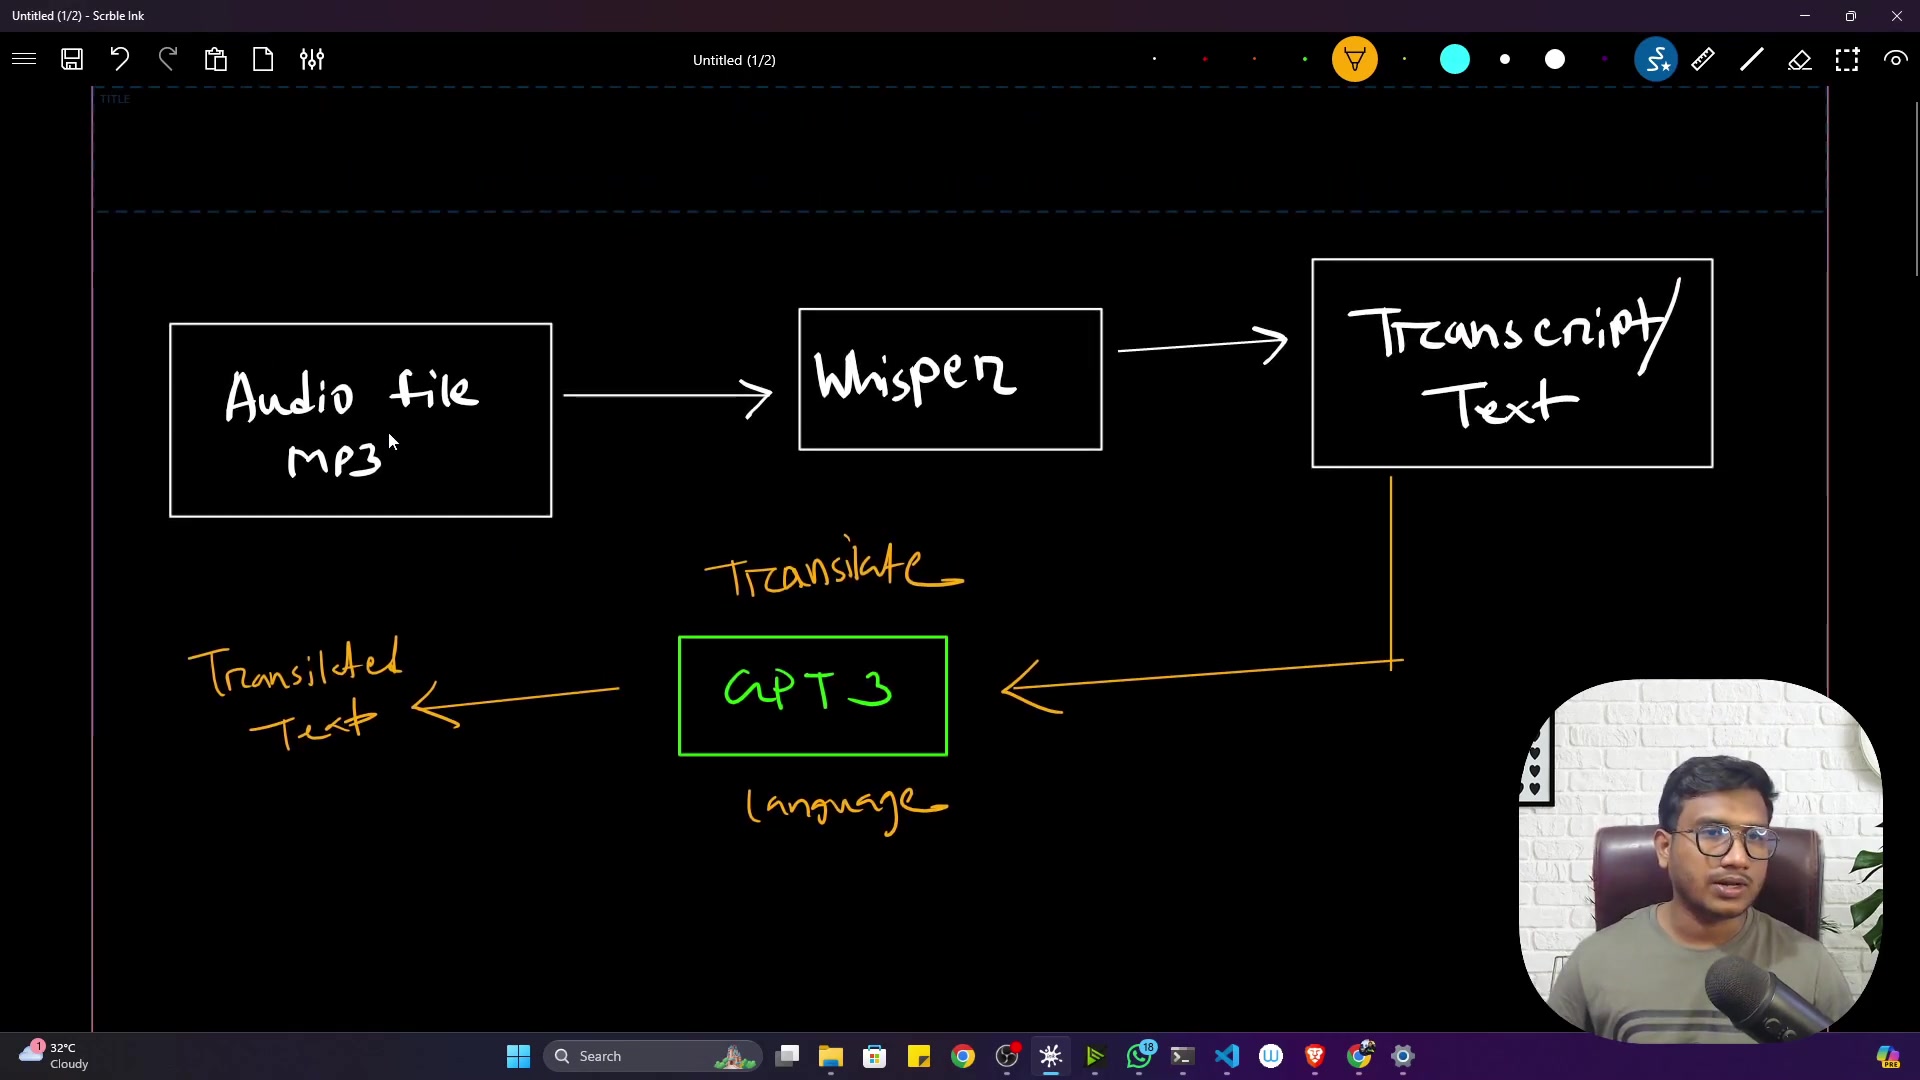Toggle the eye view mode icon
The width and height of the screenshot is (1920, 1080).
pyautogui.click(x=1895, y=59)
